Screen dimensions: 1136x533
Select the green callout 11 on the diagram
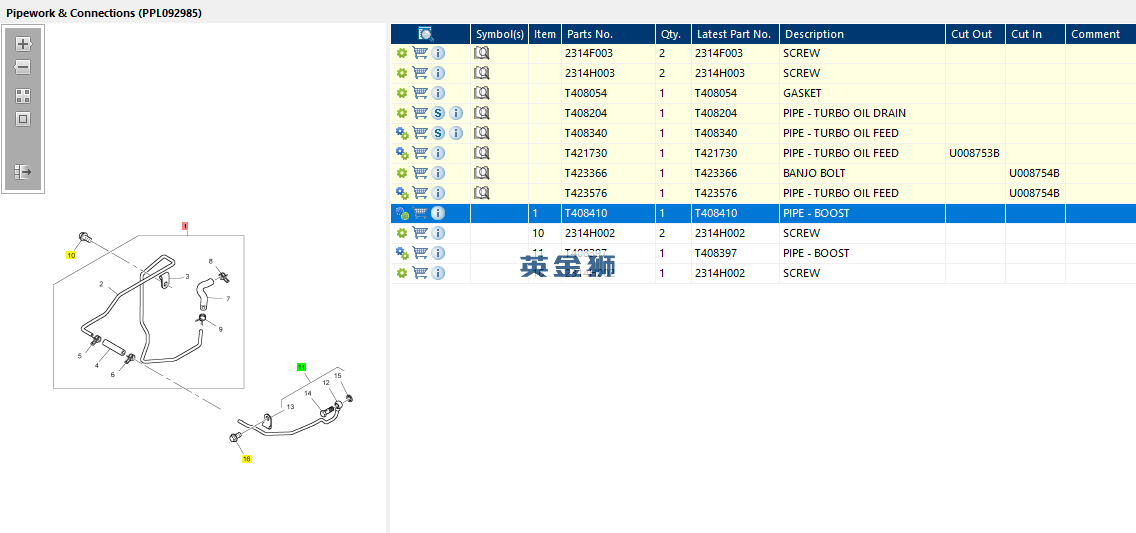pyautogui.click(x=301, y=367)
